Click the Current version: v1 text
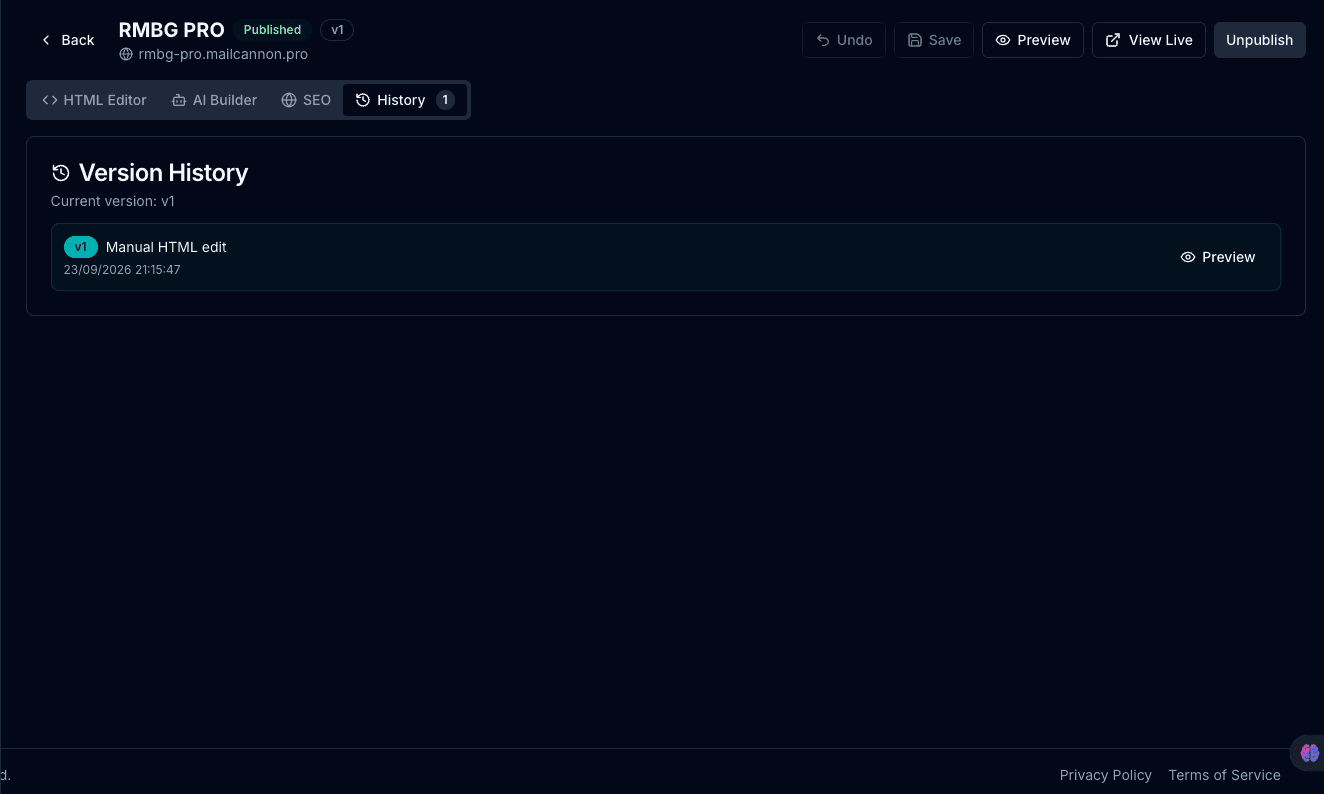The height and width of the screenshot is (794, 1324). (113, 201)
